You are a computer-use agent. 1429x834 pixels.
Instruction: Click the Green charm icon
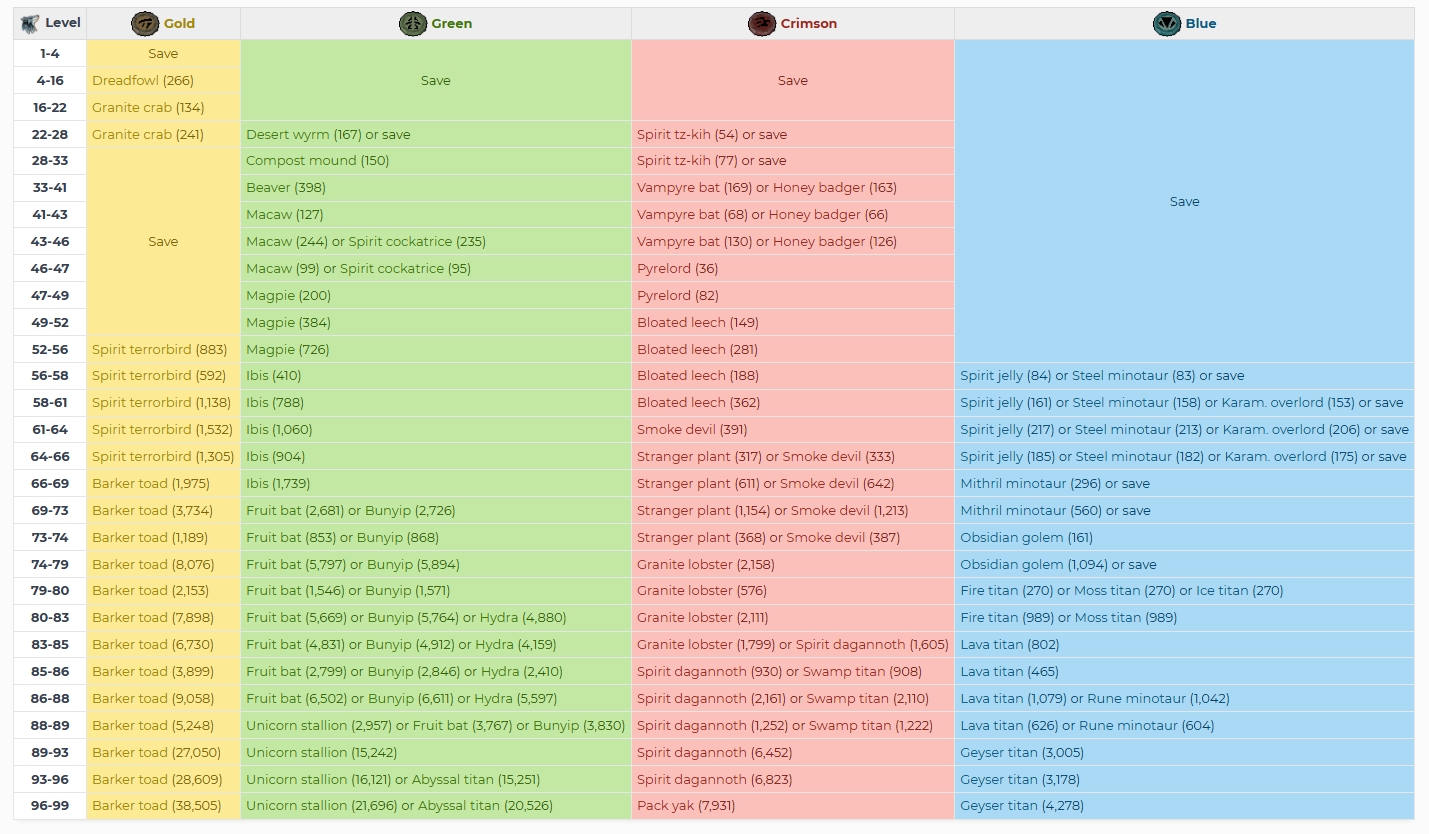(413, 23)
